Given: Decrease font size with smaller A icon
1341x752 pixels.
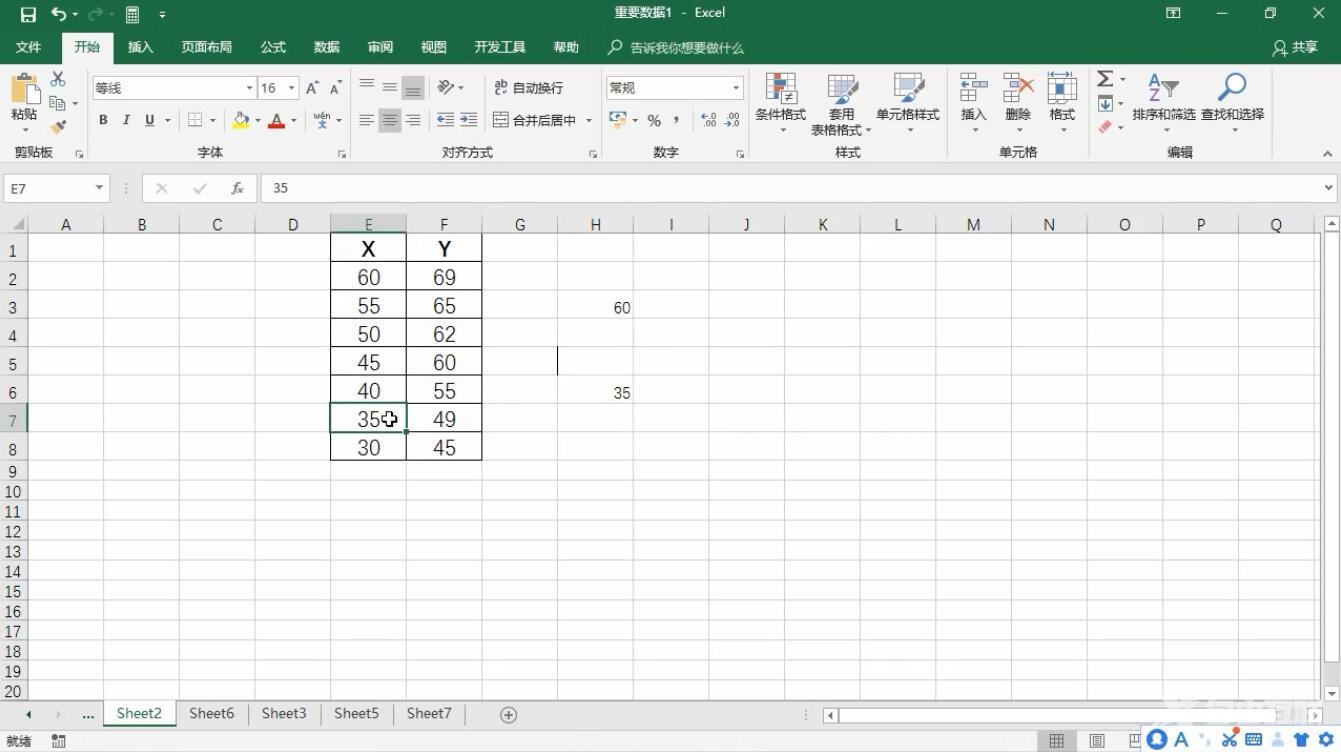Looking at the screenshot, I should (x=335, y=88).
